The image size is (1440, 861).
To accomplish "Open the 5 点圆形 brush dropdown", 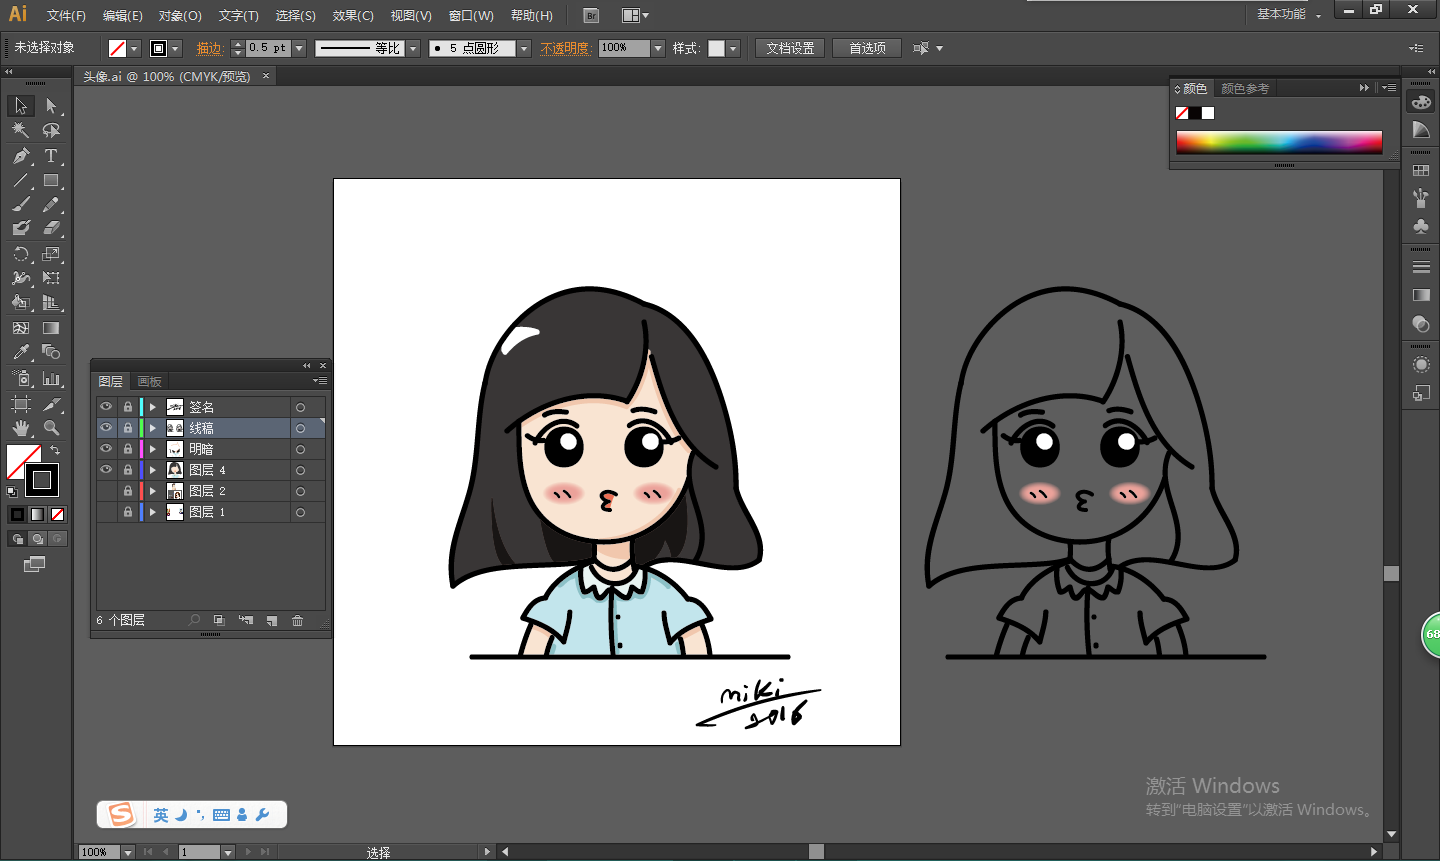I will pyautogui.click(x=523, y=48).
